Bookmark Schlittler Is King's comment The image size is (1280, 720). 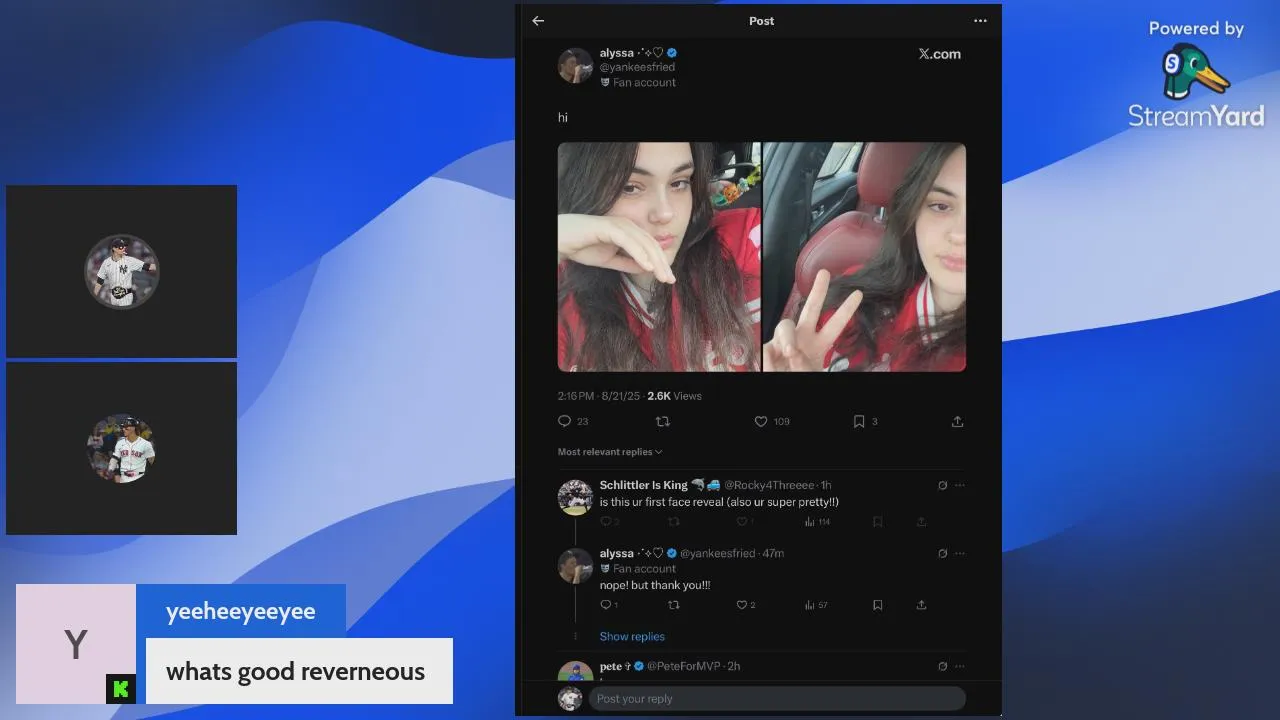[x=877, y=521]
